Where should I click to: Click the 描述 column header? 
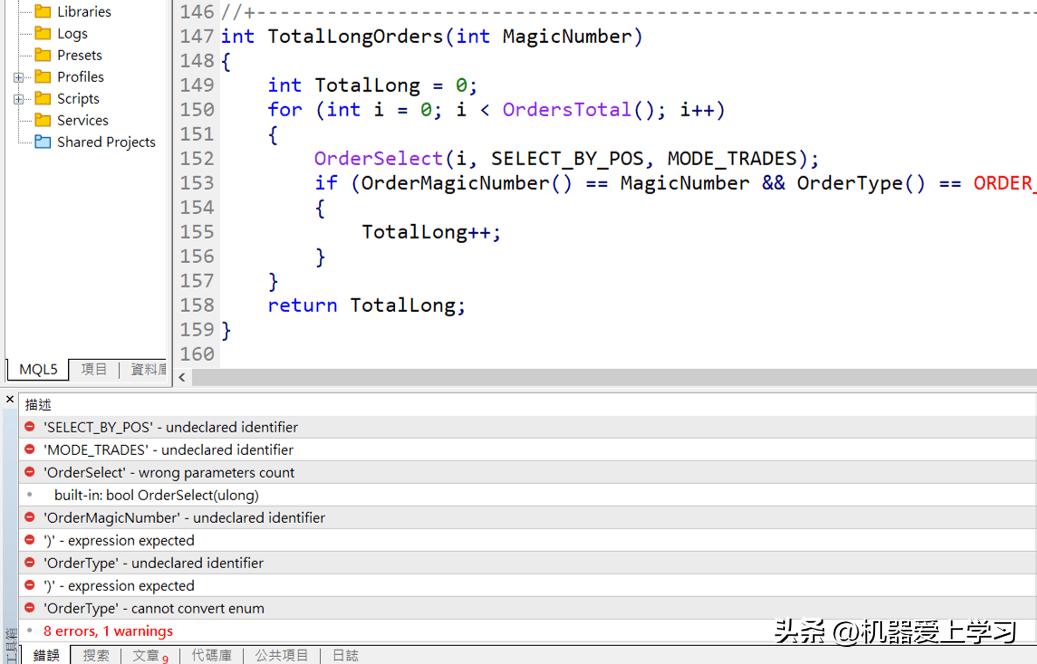click(x=38, y=405)
